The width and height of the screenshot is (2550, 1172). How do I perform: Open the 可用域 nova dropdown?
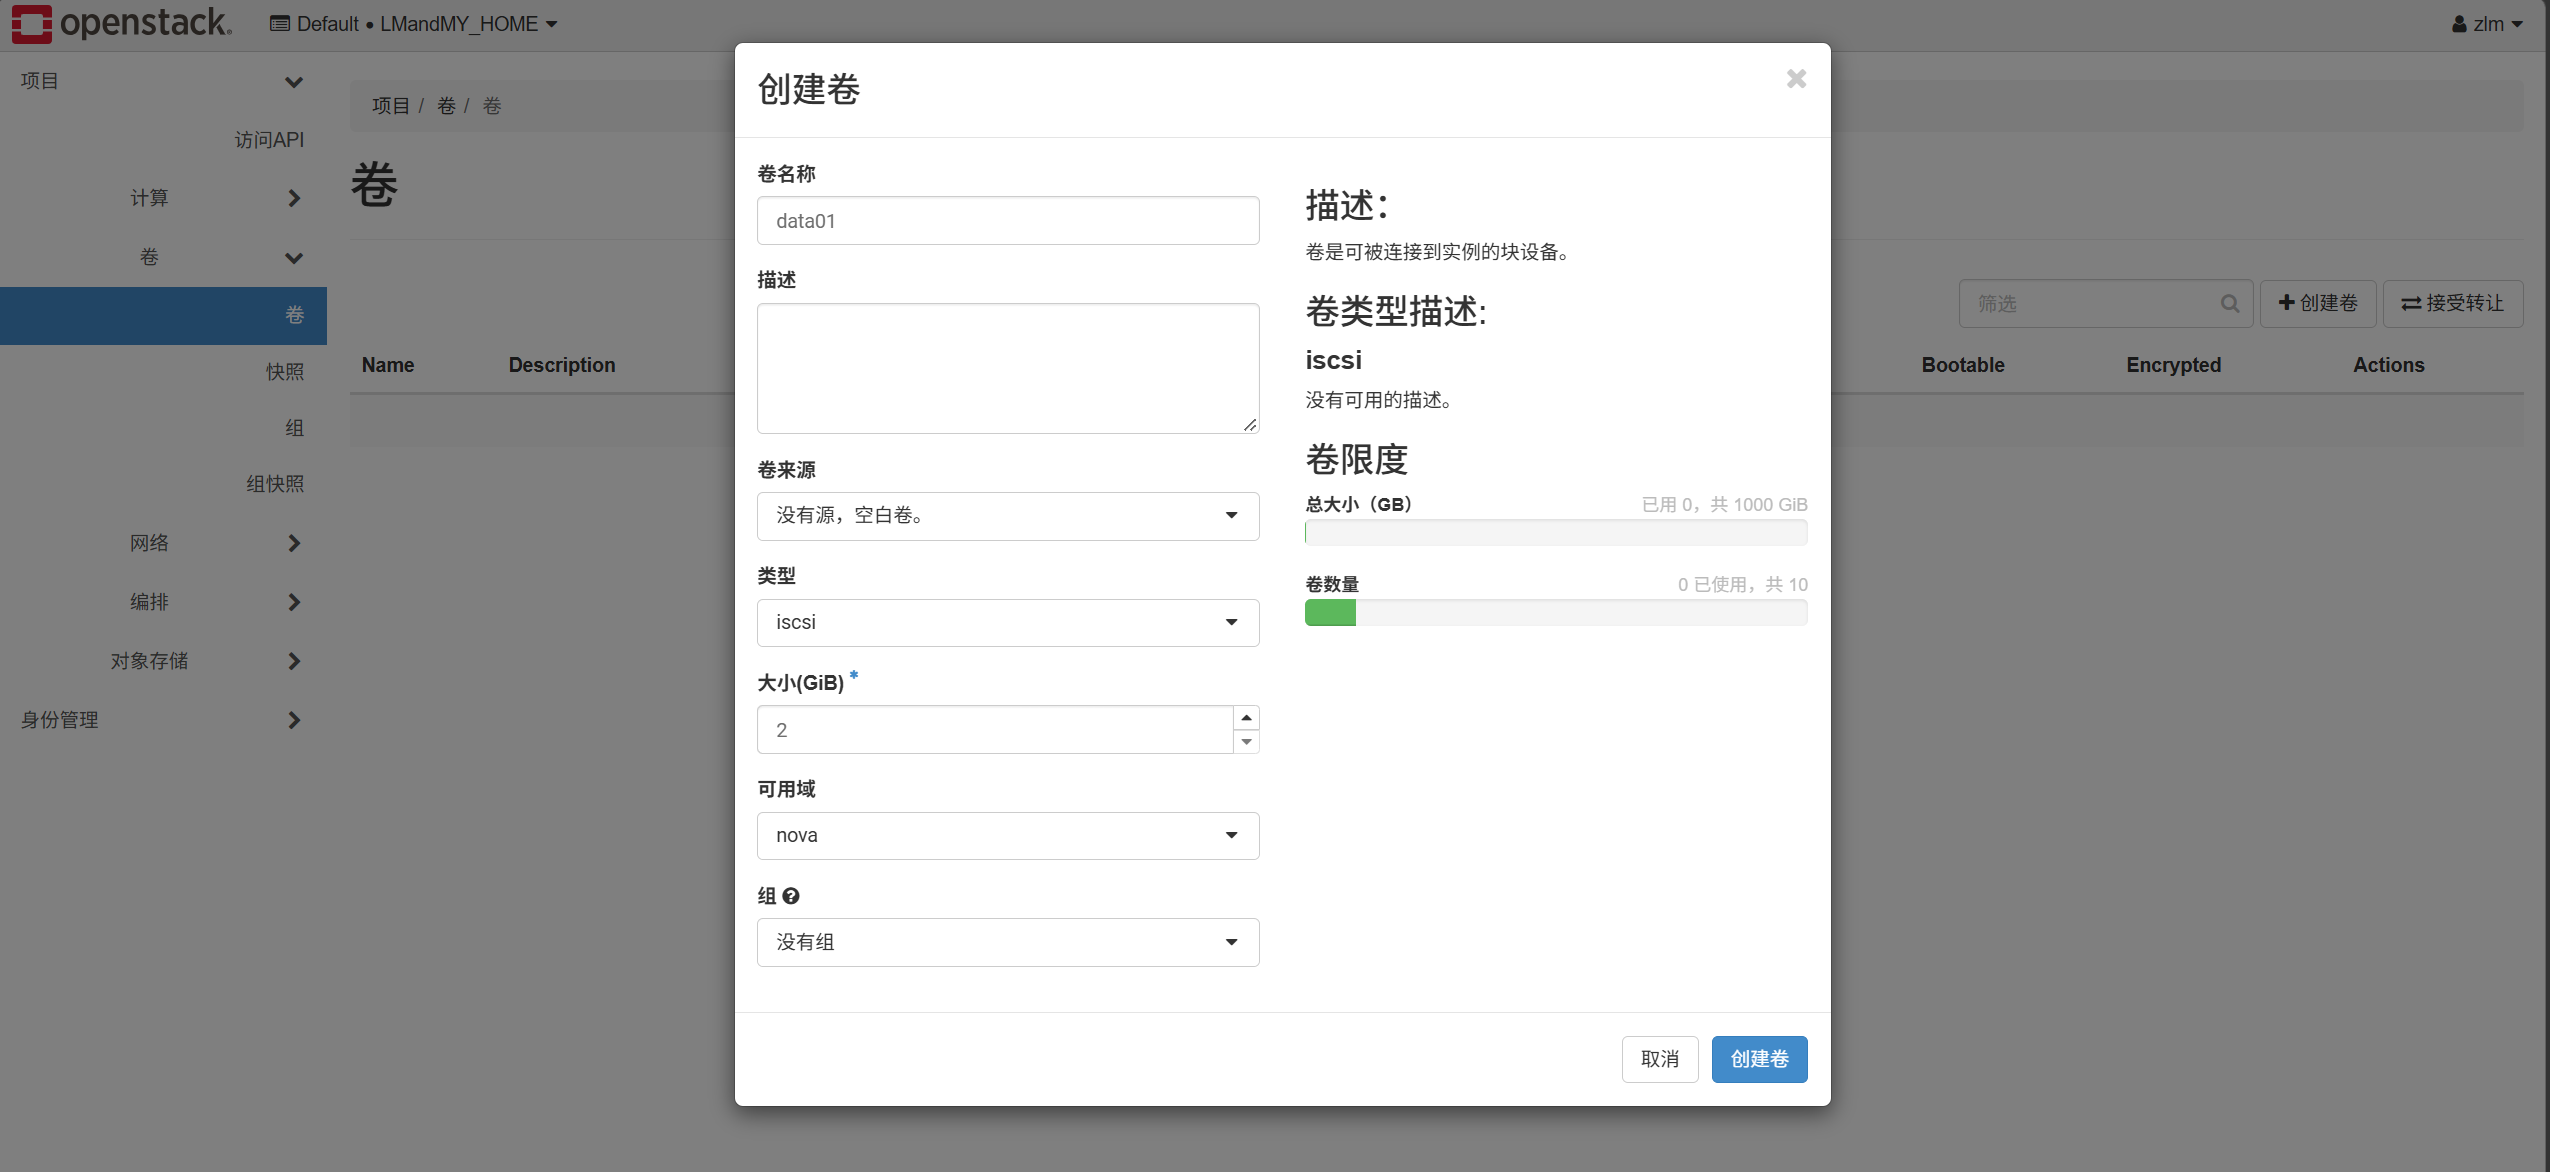click(x=1008, y=836)
